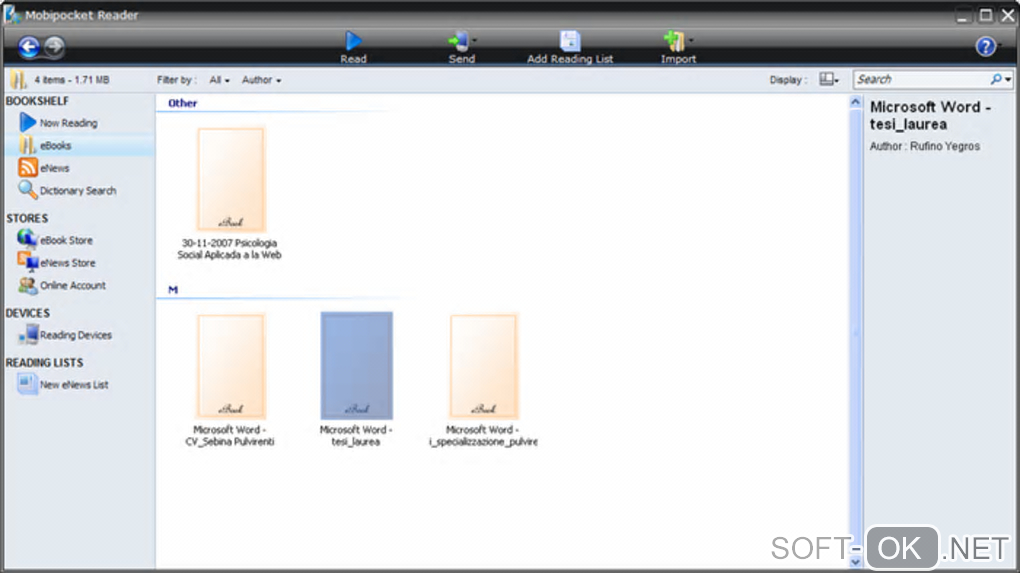Maximize the Mobipocket Reader window
This screenshot has width=1020, height=573.
(x=986, y=15)
